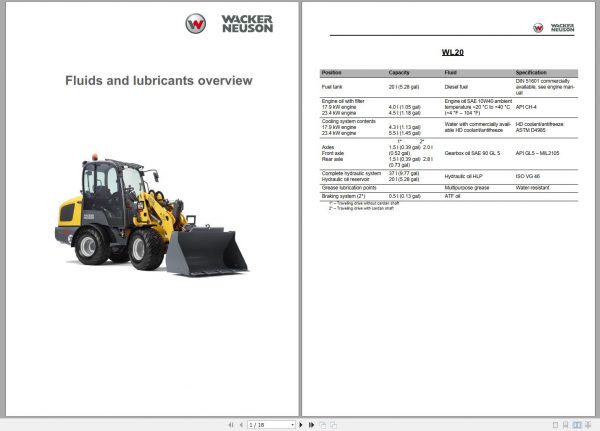The width and height of the screenshot is (600, 431).
Task: Click 'Cooling system contents' row label
Action: 349,121
